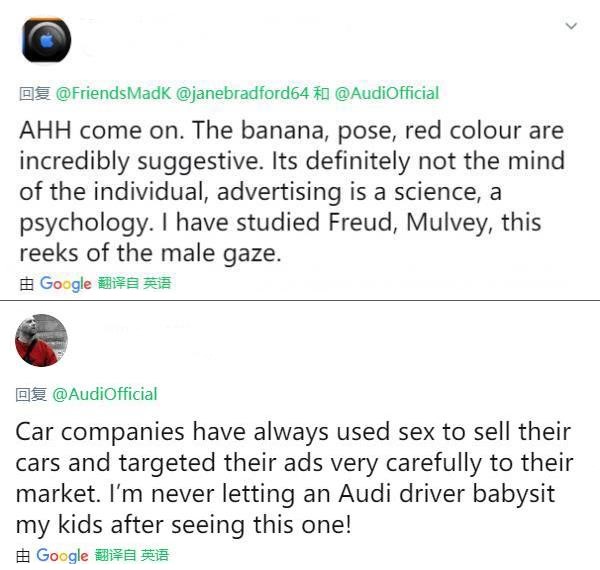Open the red-jacket user's profile avatar
Image resolution: width=600 pixels, height=570 pixels.
pyautogui.click(x=41, y=340)
